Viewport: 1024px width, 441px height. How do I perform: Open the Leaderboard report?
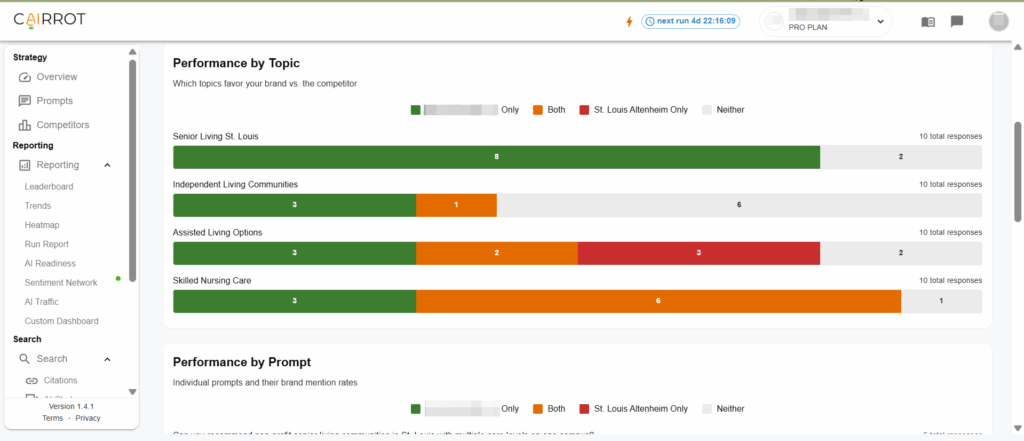49,186
